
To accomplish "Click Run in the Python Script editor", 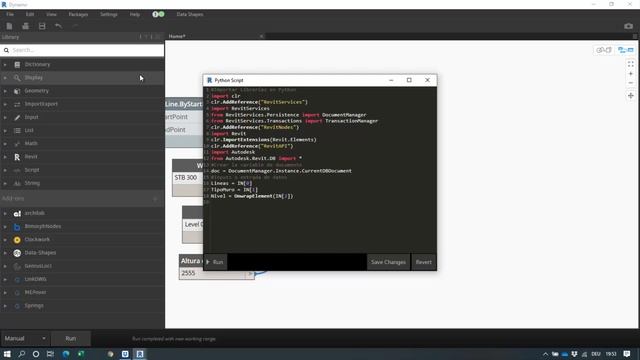I will coord(215,262).
